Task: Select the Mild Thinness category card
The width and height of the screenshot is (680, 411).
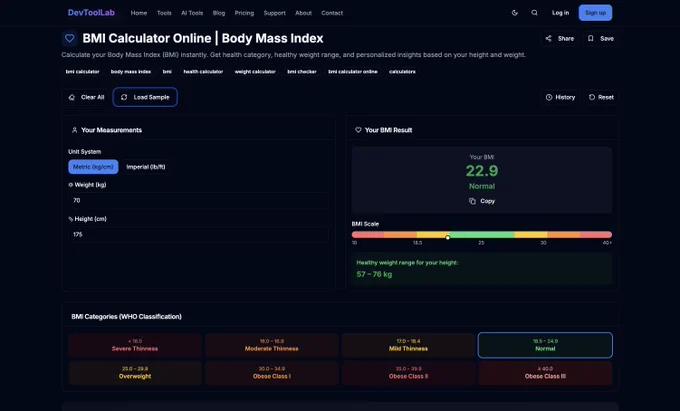Action: [409, 345]
